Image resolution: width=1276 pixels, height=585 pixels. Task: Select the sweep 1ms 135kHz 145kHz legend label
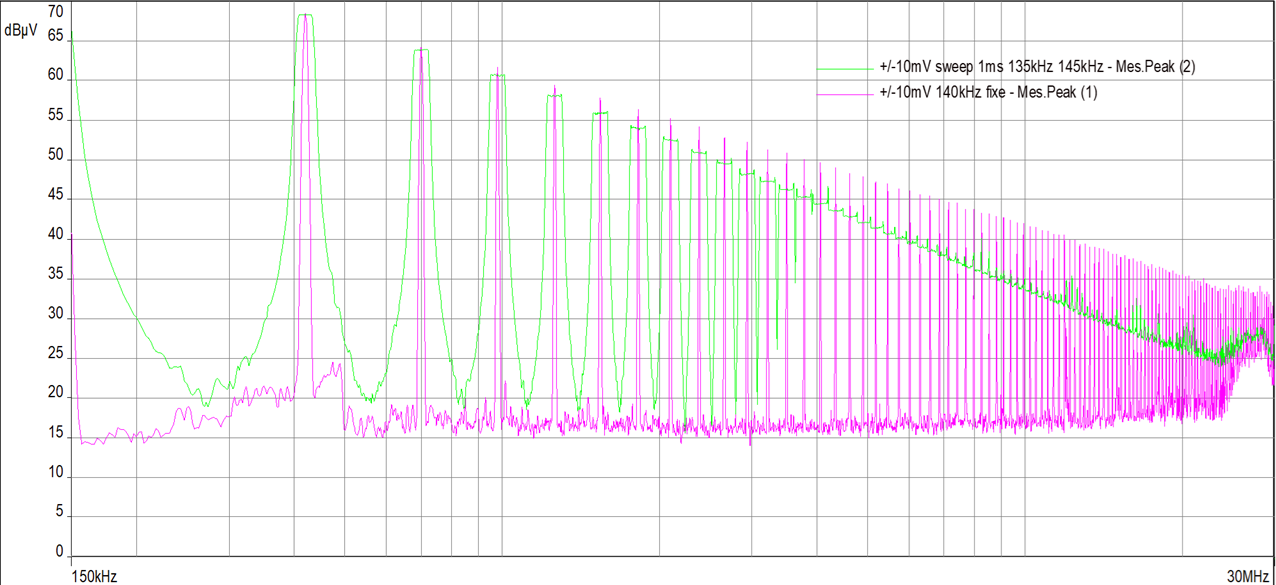tap(1037, 67)
